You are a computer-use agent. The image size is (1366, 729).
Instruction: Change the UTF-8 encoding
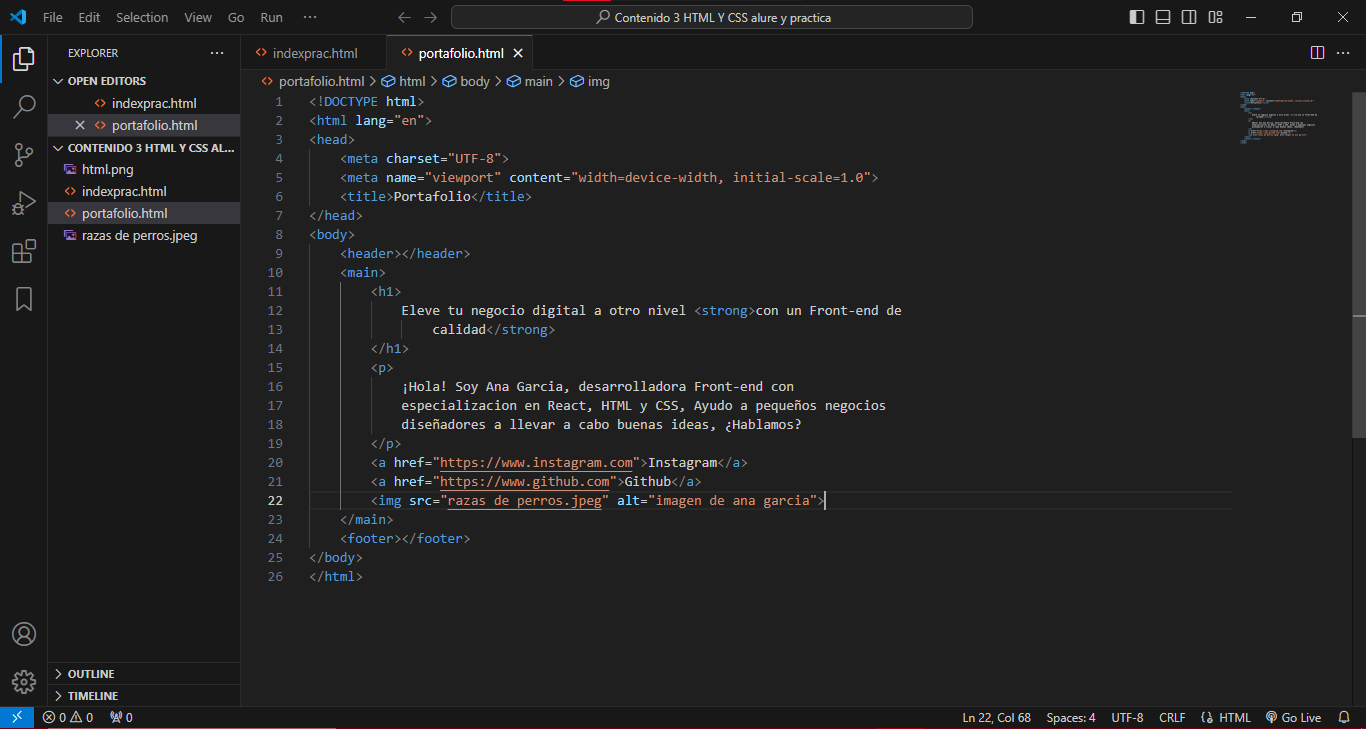1127,717
